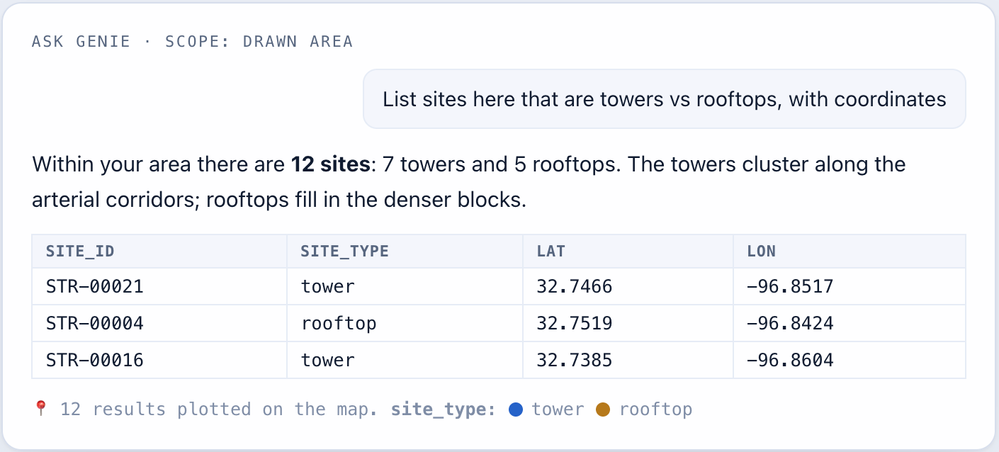Screen dimensions: 999x452
Task: Click the red map pin icon
Action: (x=41, y=409)
